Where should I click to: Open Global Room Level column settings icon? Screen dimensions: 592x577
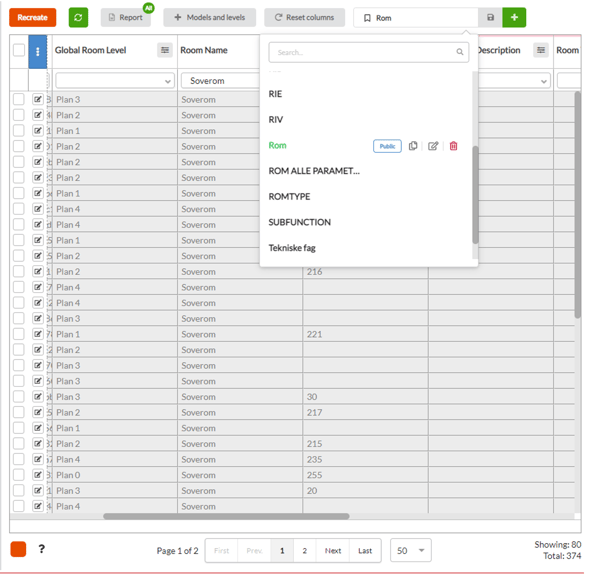(x=165, y=50)
